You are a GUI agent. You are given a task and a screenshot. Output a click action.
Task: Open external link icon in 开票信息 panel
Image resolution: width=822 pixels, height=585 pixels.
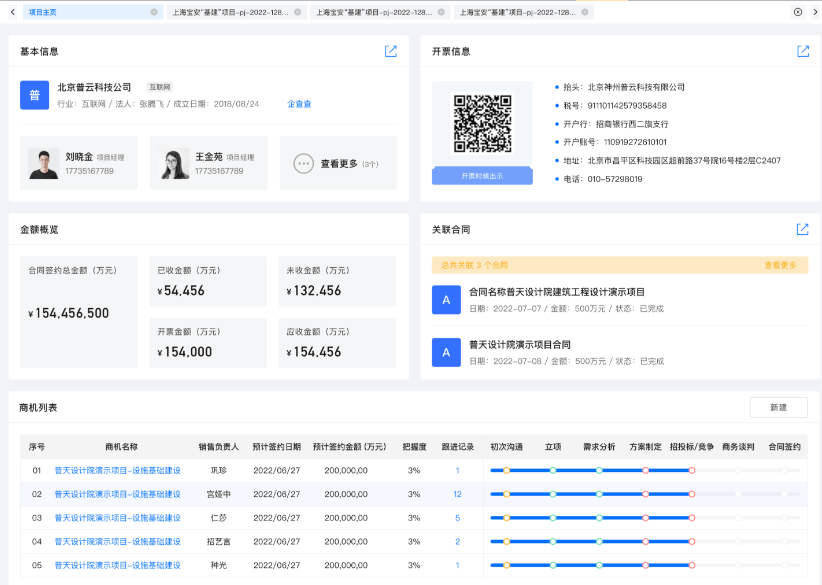coord(803,51)
